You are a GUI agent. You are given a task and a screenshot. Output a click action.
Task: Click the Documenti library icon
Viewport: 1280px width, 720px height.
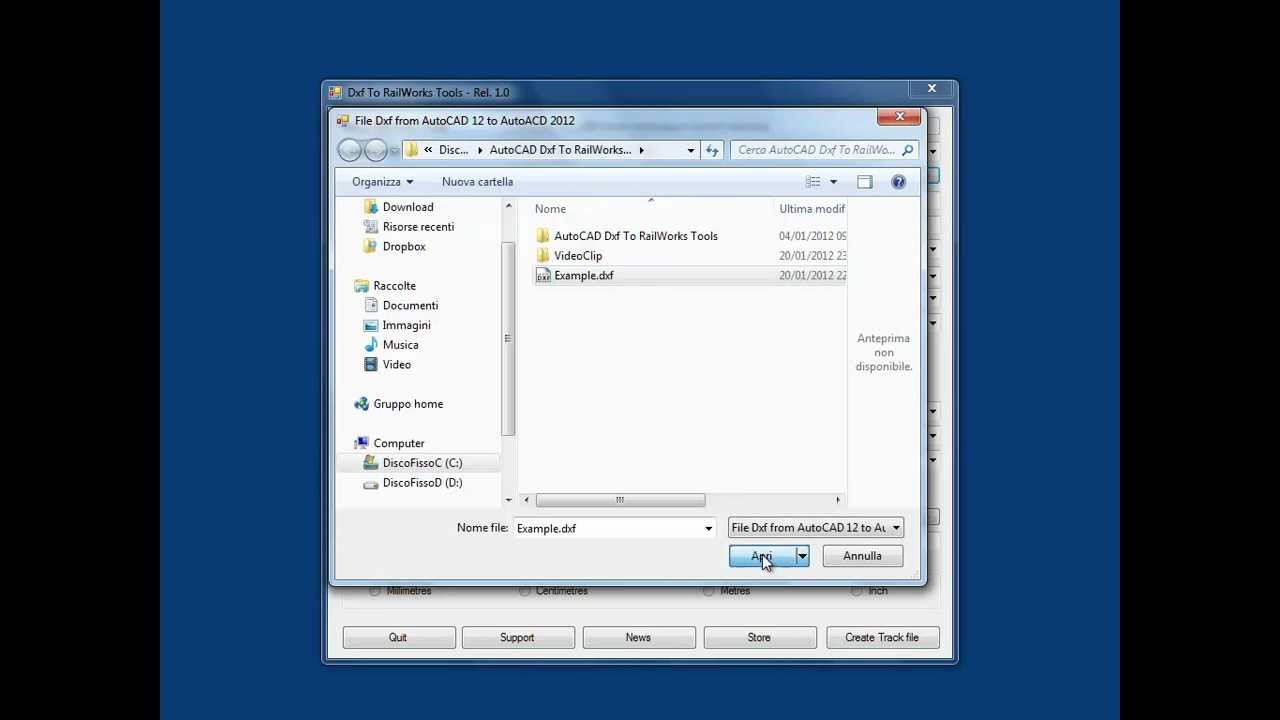(x=371, y=305)
